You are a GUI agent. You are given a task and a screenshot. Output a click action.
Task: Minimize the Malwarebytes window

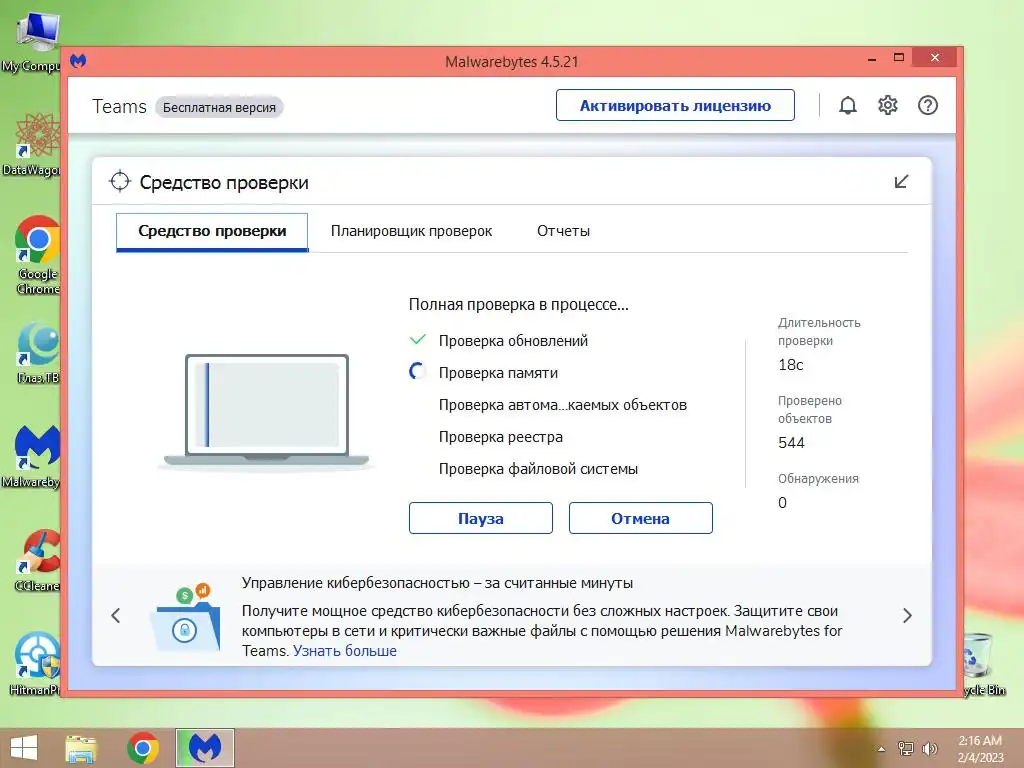(871, 59)
